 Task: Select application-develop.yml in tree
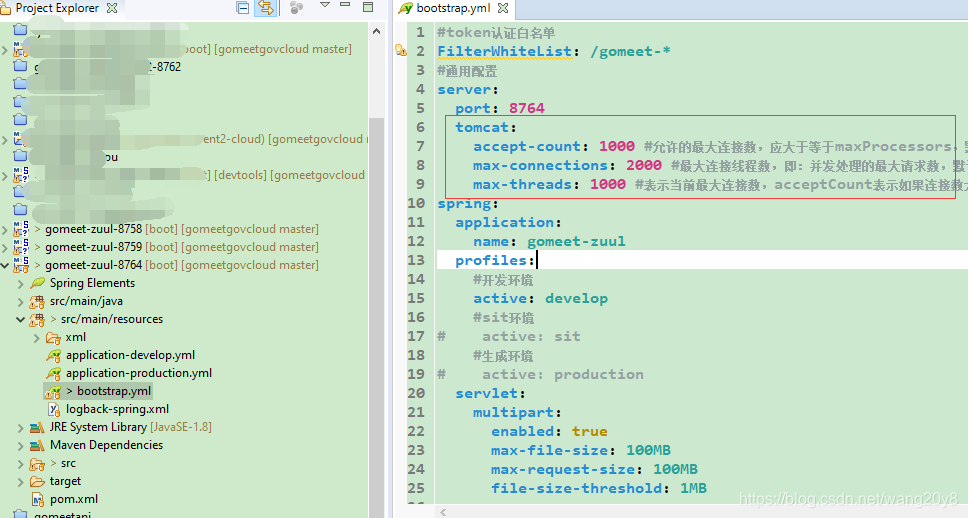pyautogui.click(x=130, y=355)
